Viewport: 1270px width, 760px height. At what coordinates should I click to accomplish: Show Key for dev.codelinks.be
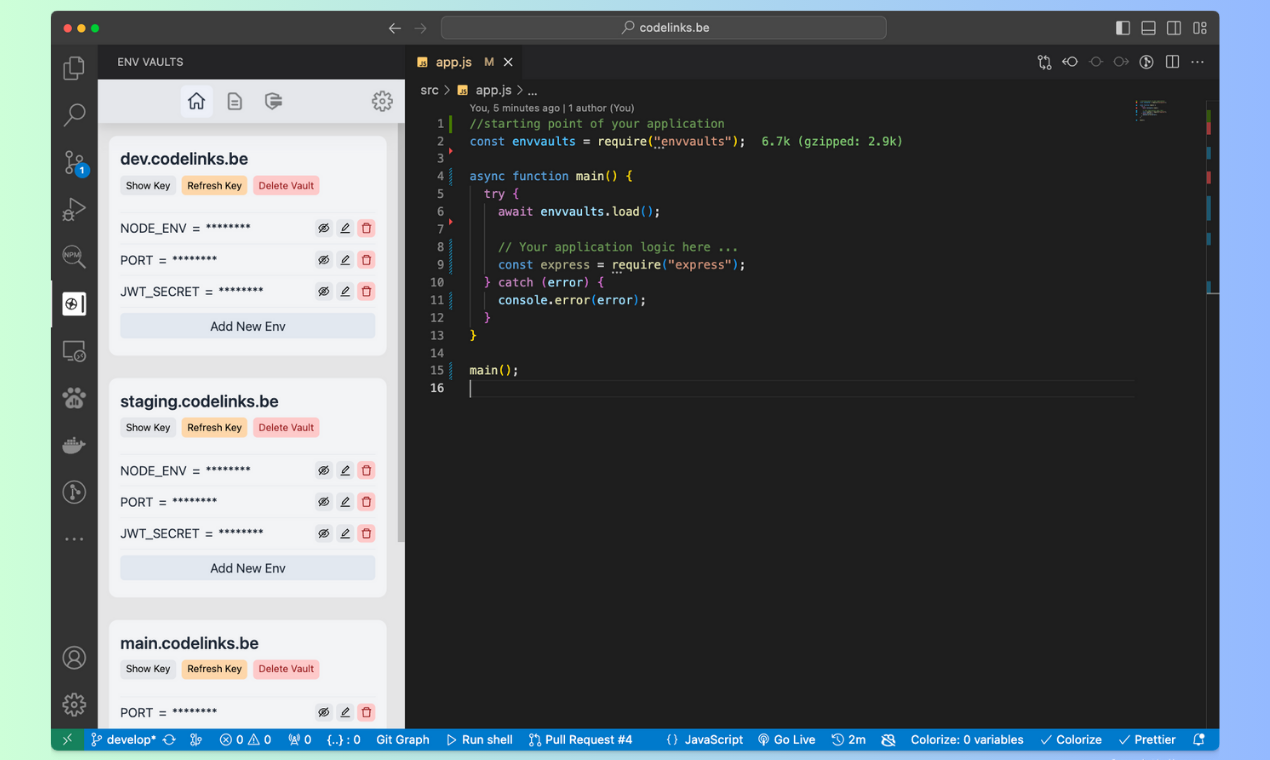pyautogui.click(x=148, y=185)
